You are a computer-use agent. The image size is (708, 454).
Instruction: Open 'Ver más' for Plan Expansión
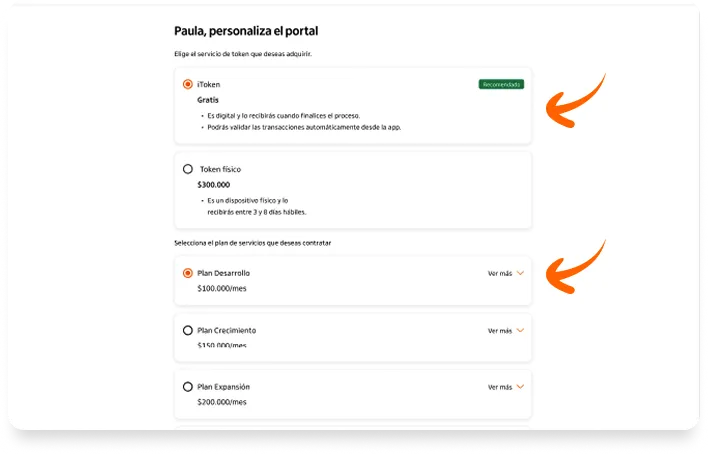(500, 387)
